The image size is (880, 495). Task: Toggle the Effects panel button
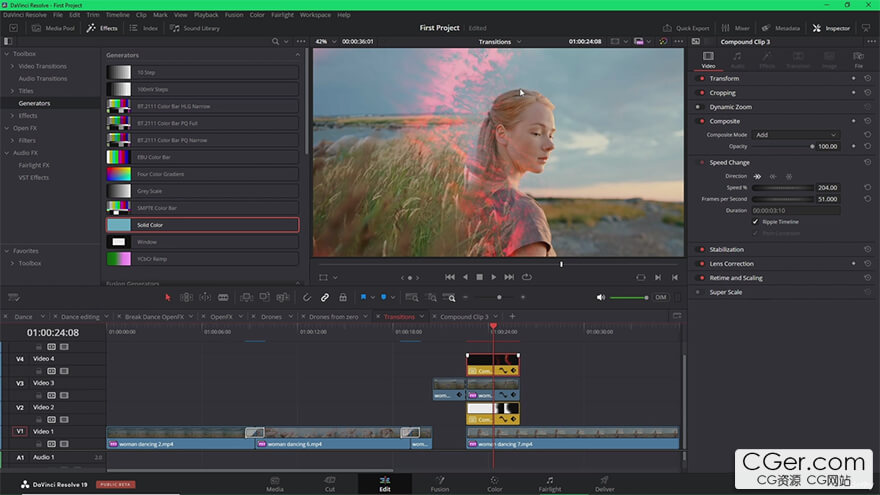(x=102, y=28)
